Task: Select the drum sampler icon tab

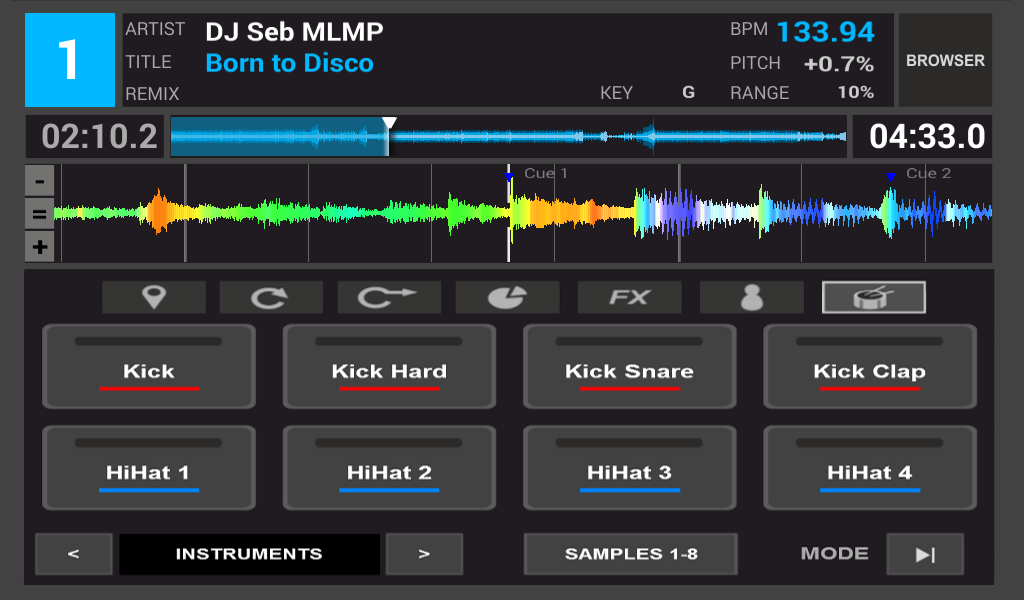Action: (873, 297)
